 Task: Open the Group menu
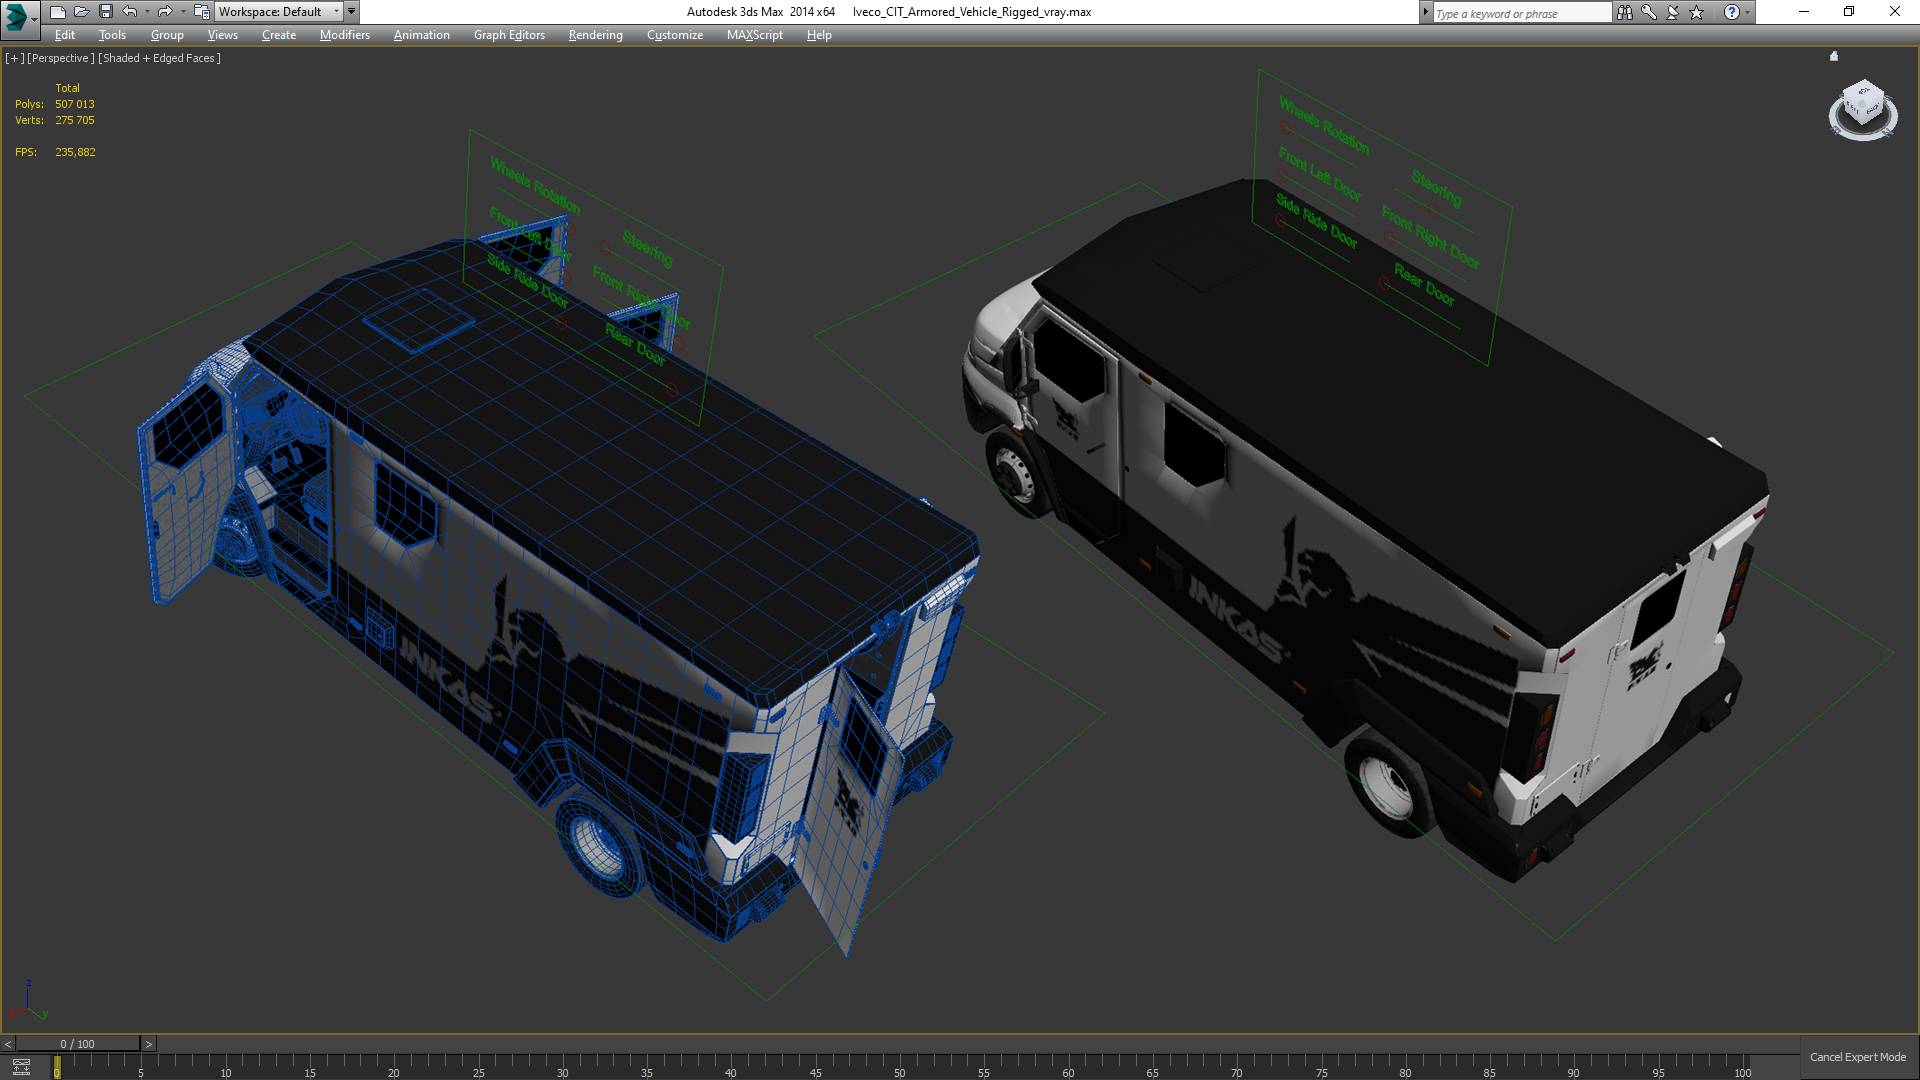coord(167,35)
